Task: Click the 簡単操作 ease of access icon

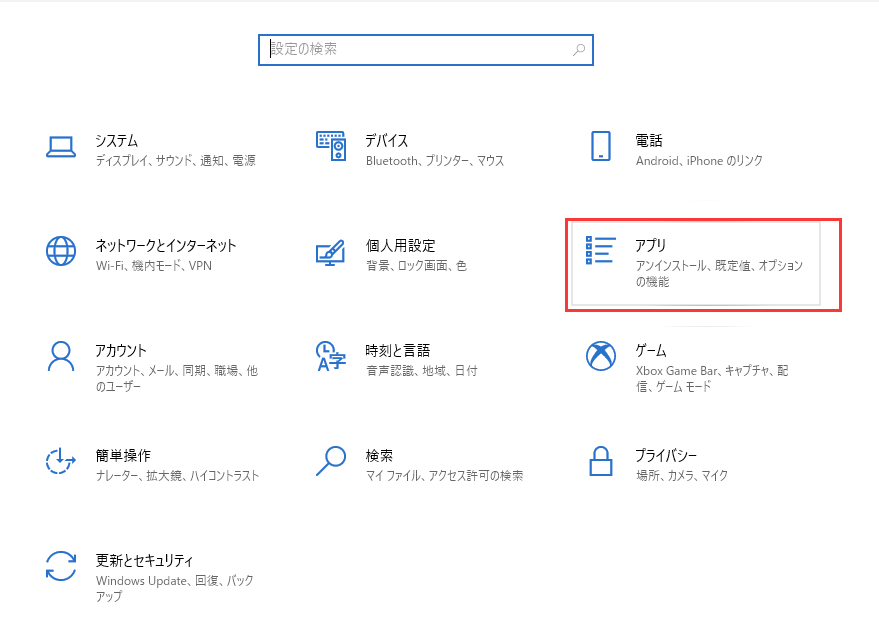Action: (x=61, y=461)
